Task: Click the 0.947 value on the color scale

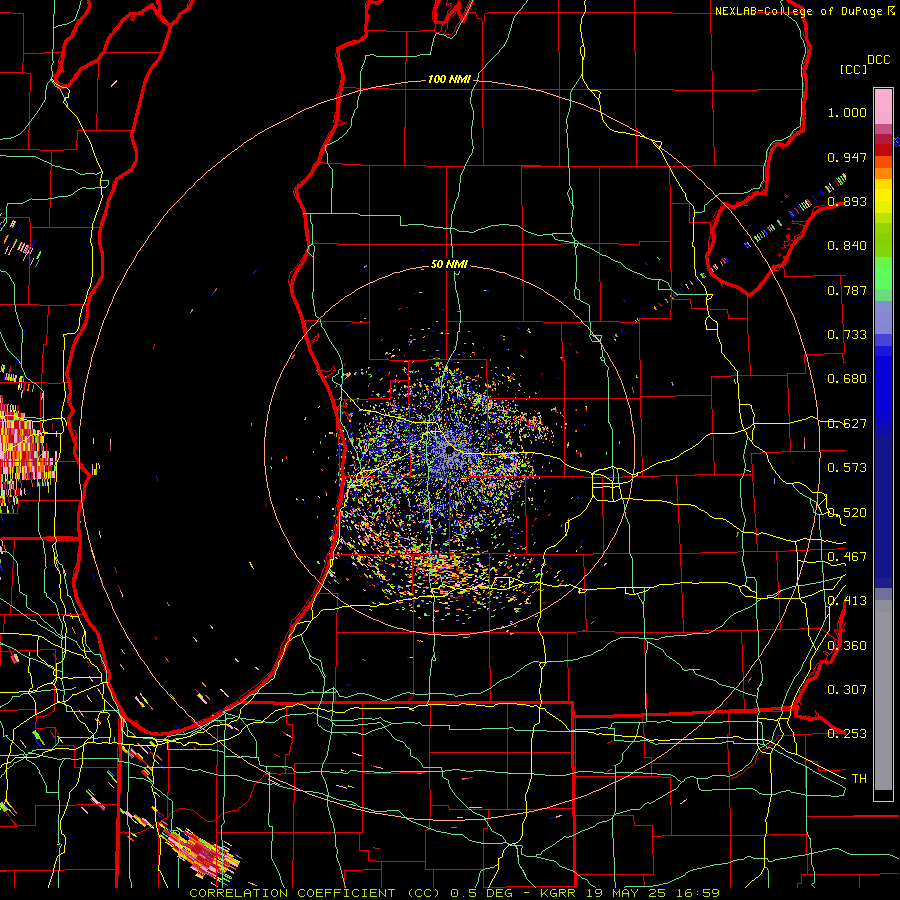Action: 847,157
